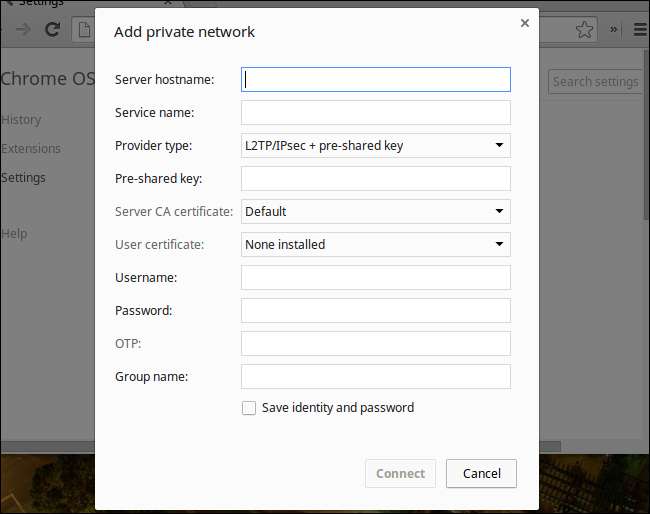The image size is (650, 514).
Task: Expand the Server CA certificate dropdown
Action: 375,212
